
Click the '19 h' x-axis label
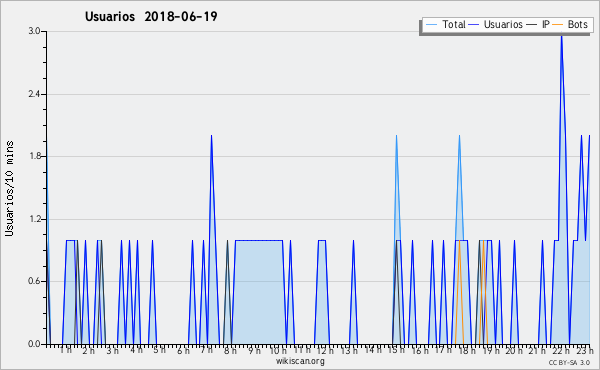tap(491, 350)
